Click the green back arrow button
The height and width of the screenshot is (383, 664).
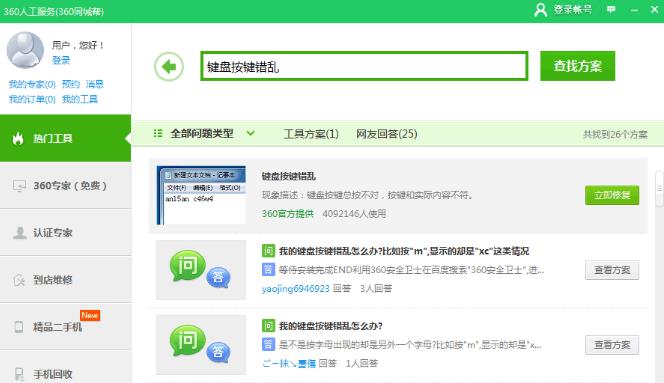[x=169, y=67]
